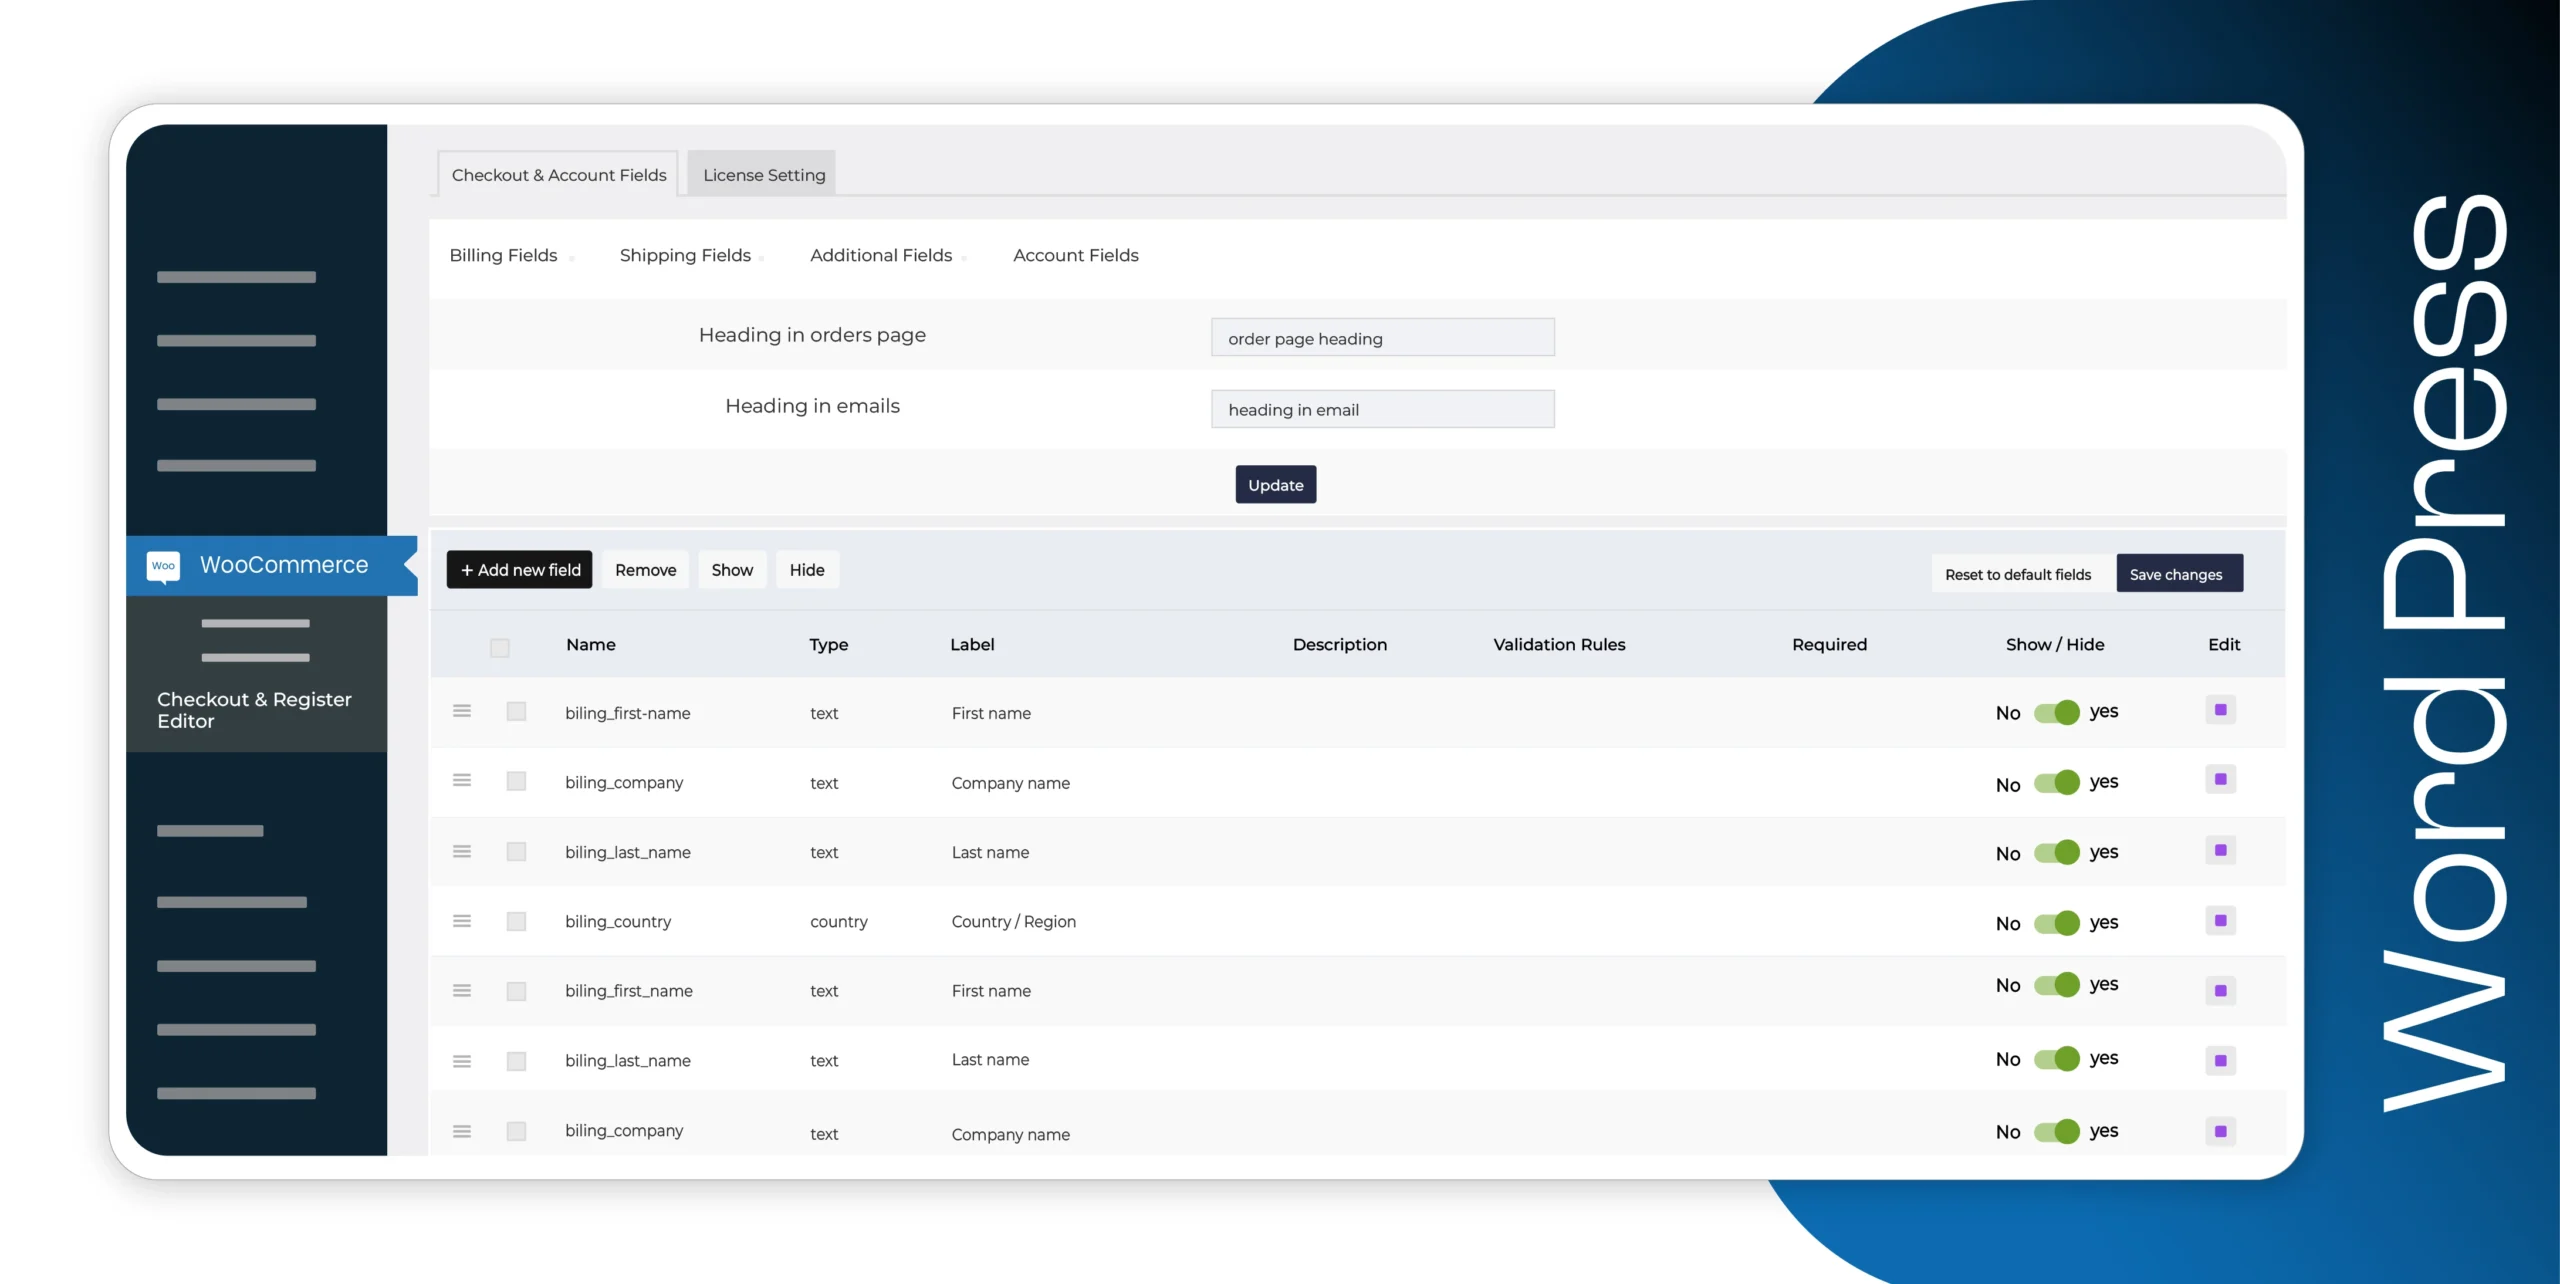Tick the checkbox for biling_country row
This screenshot has width=2560, height=1284.
pyautogui.click(x=516, y=921)
